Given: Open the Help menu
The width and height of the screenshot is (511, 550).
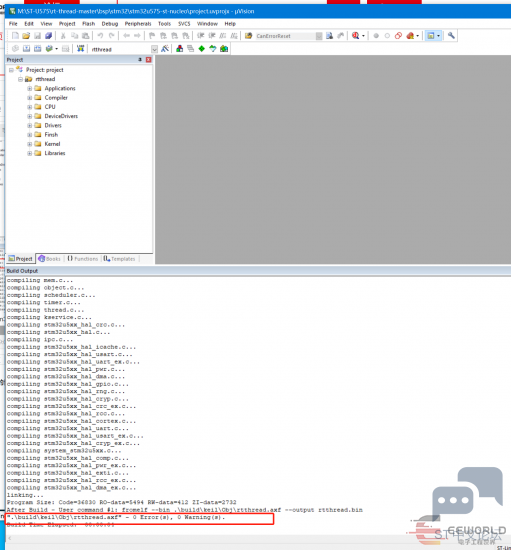Looking at the screenshot, I should click(230, 24).
